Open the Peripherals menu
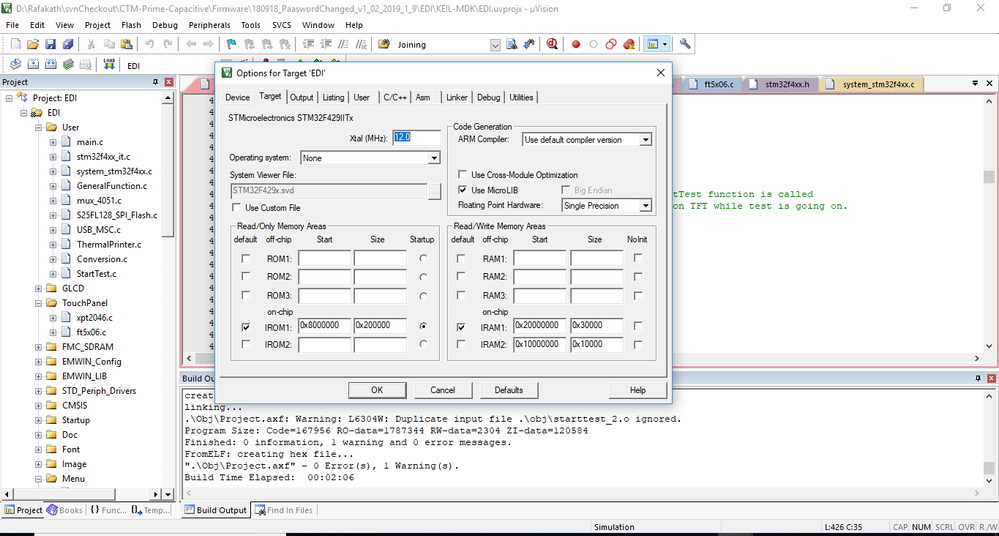Viewport: 999px width, 536px height. coord(208,24)
